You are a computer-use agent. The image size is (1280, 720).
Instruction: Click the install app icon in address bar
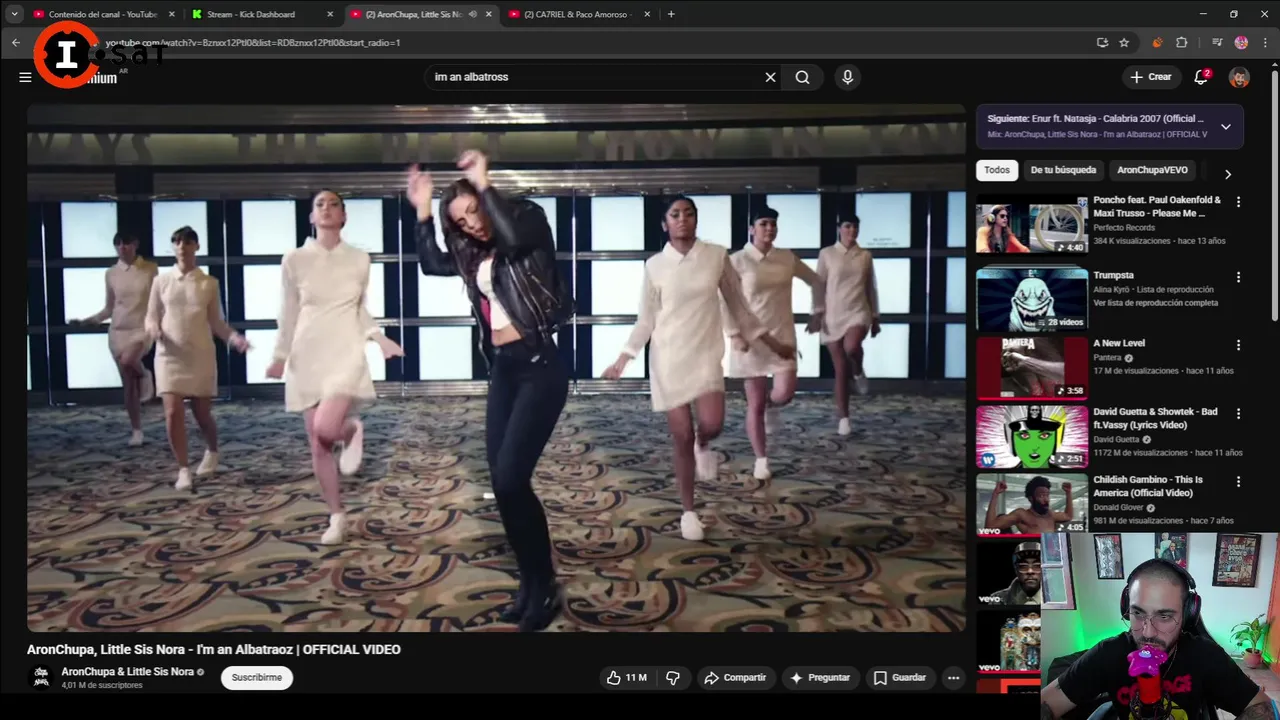(1102, 42)
